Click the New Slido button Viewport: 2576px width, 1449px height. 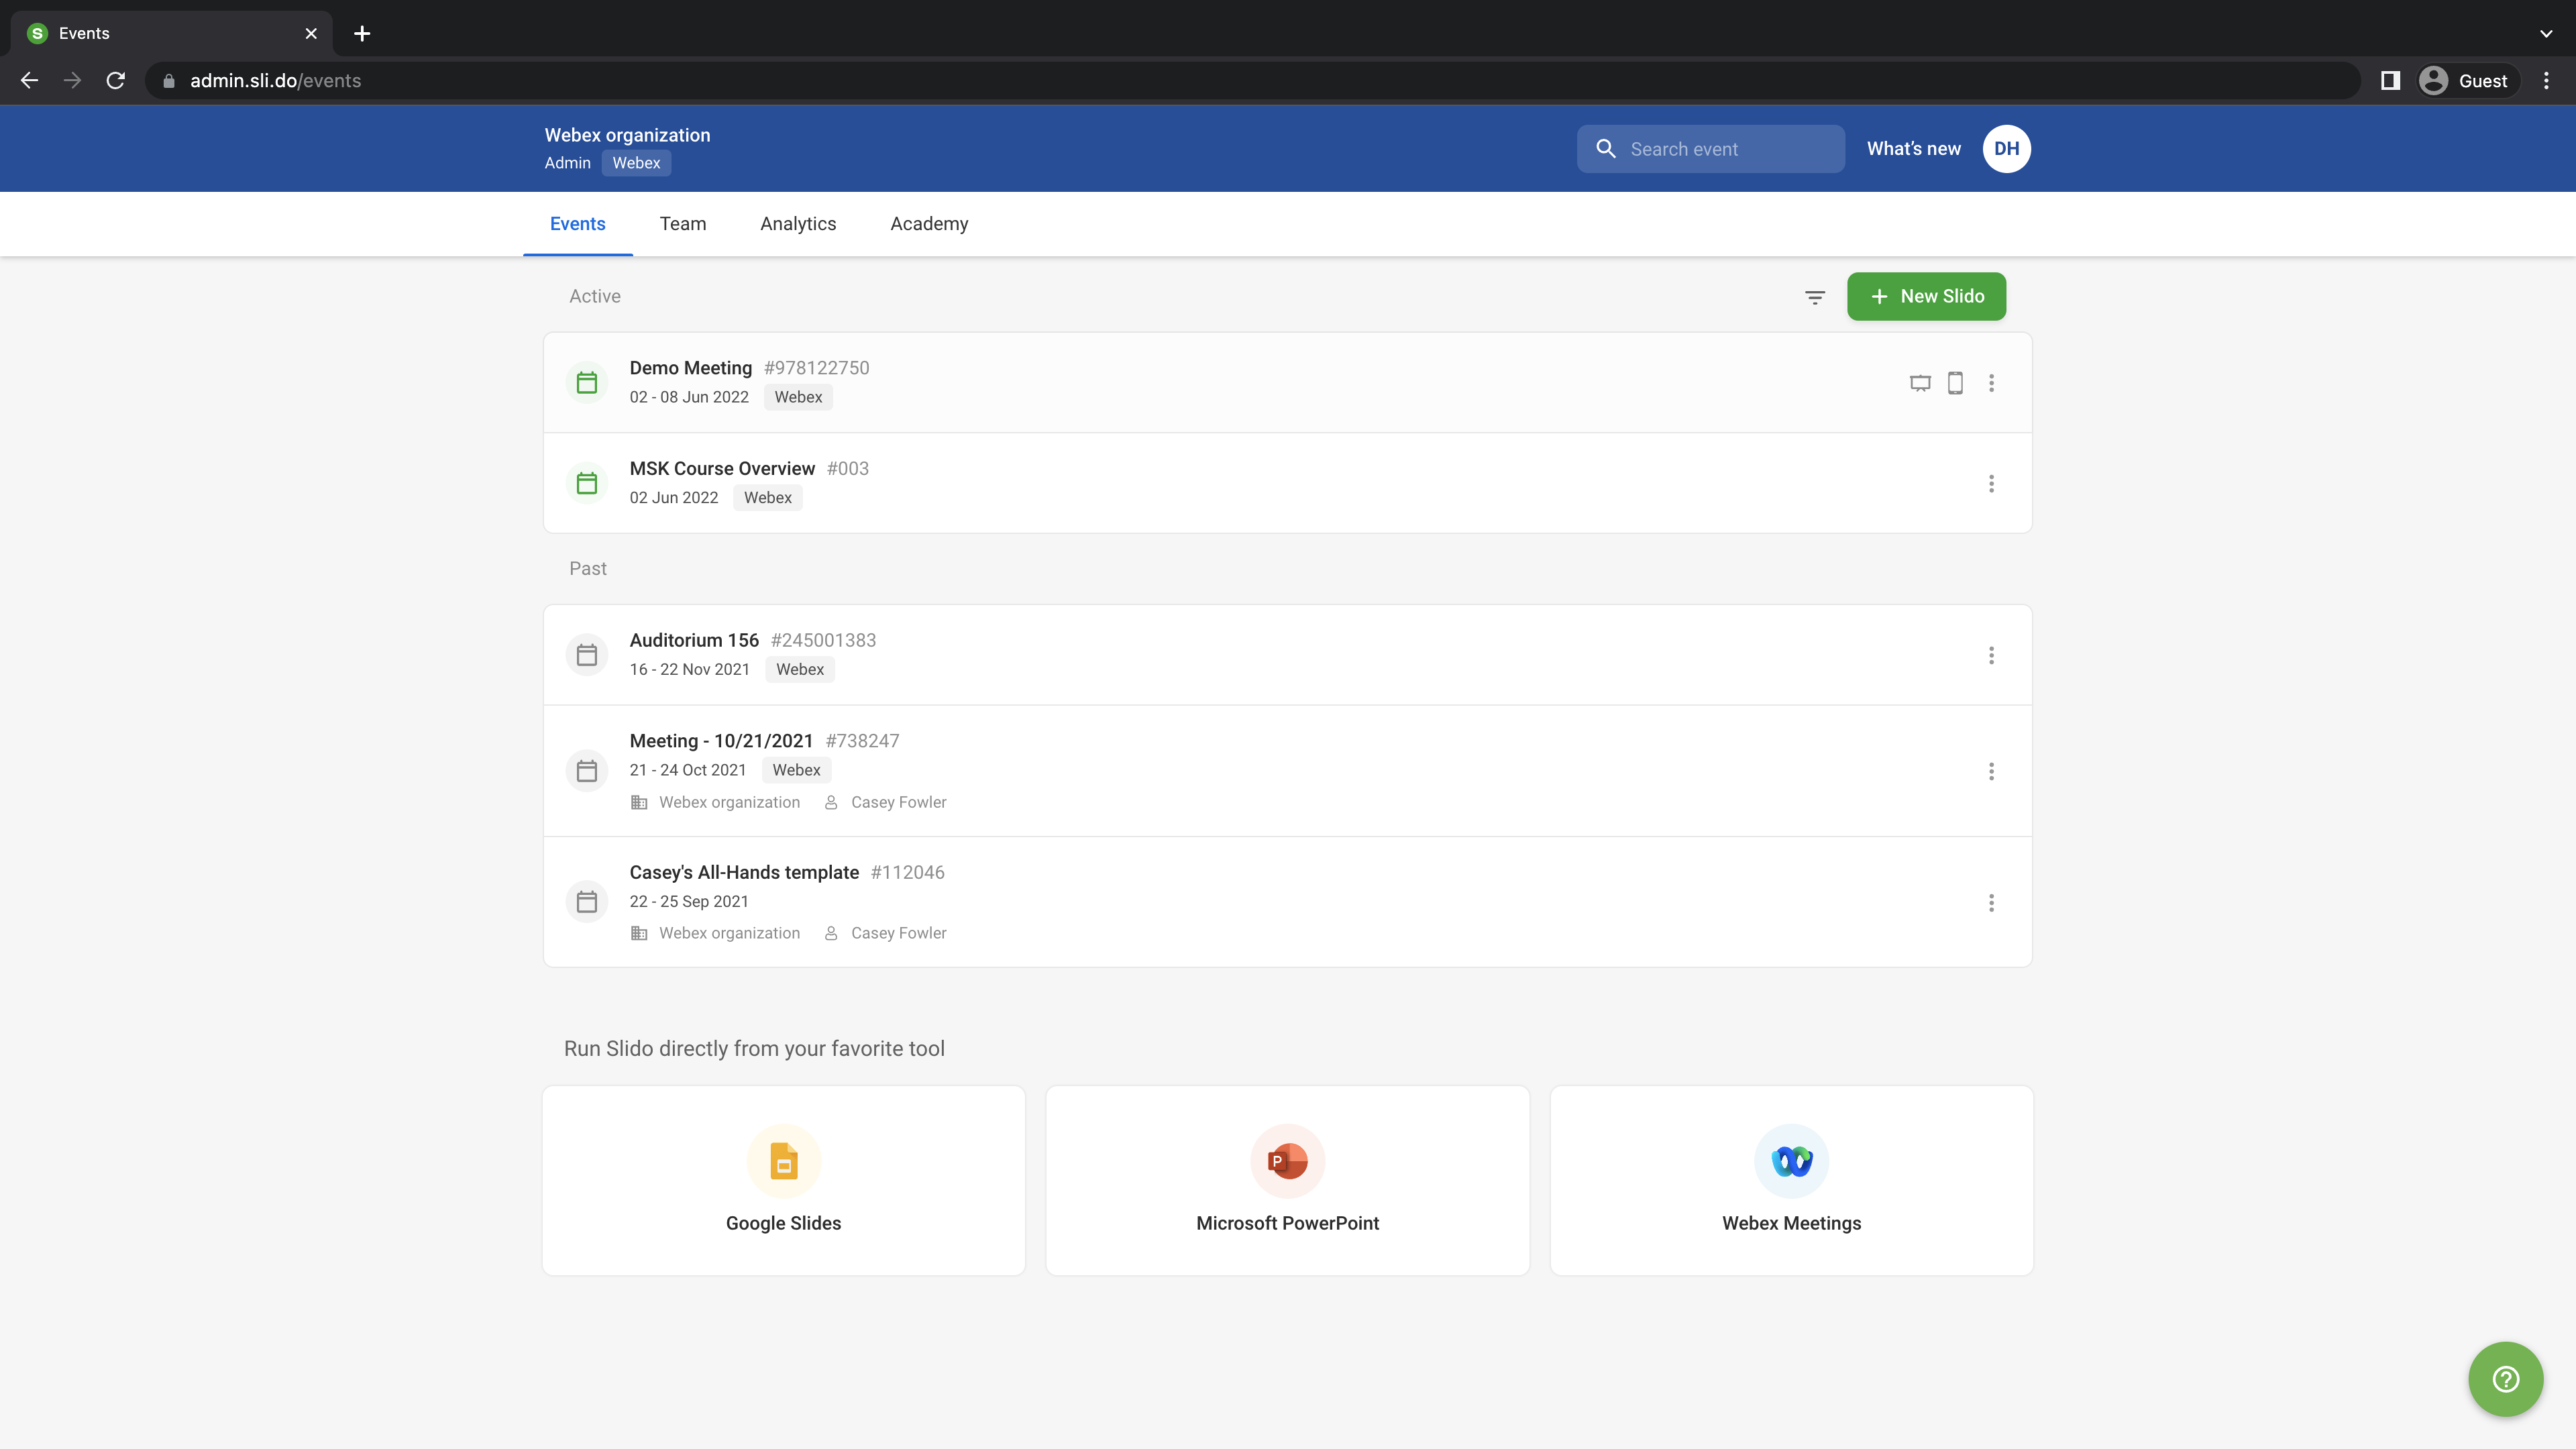(1926, 297)
